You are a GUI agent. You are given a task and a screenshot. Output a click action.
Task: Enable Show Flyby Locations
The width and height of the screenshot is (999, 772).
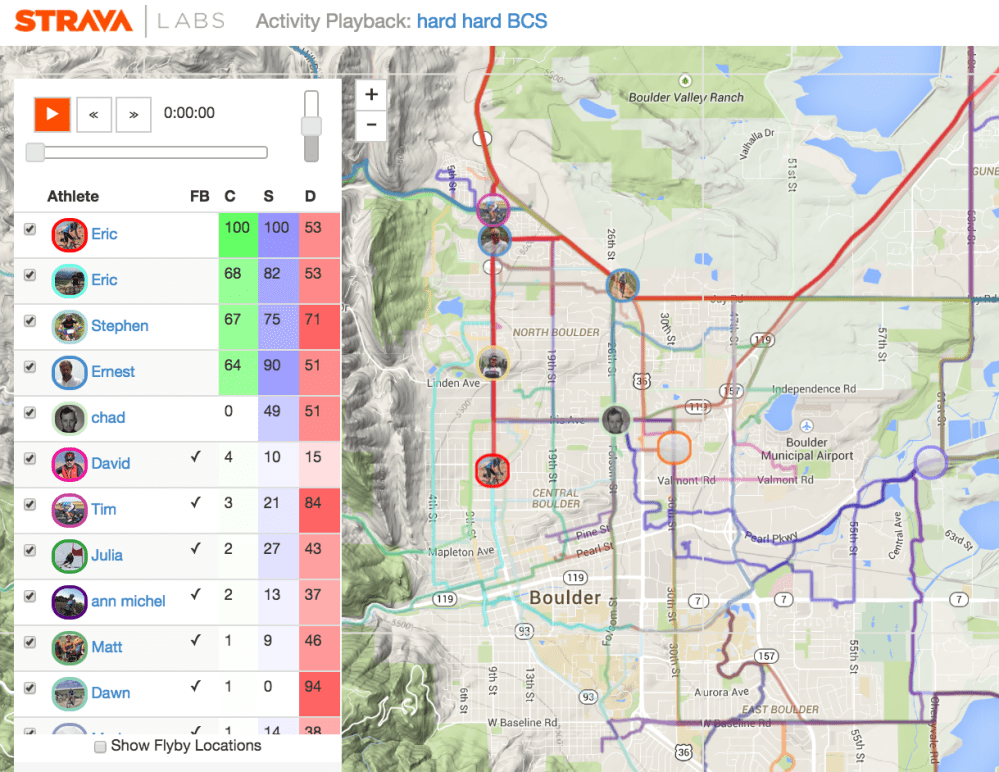[x=100, y=746]
